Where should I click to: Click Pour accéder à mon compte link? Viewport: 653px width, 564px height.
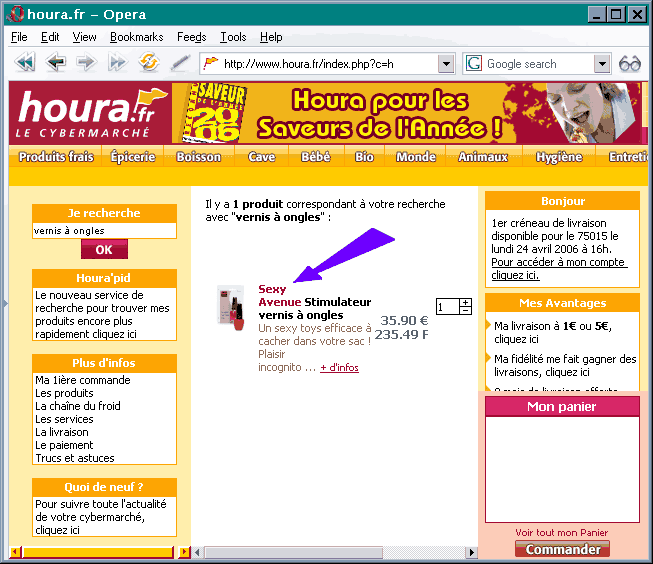pos(559,268)
